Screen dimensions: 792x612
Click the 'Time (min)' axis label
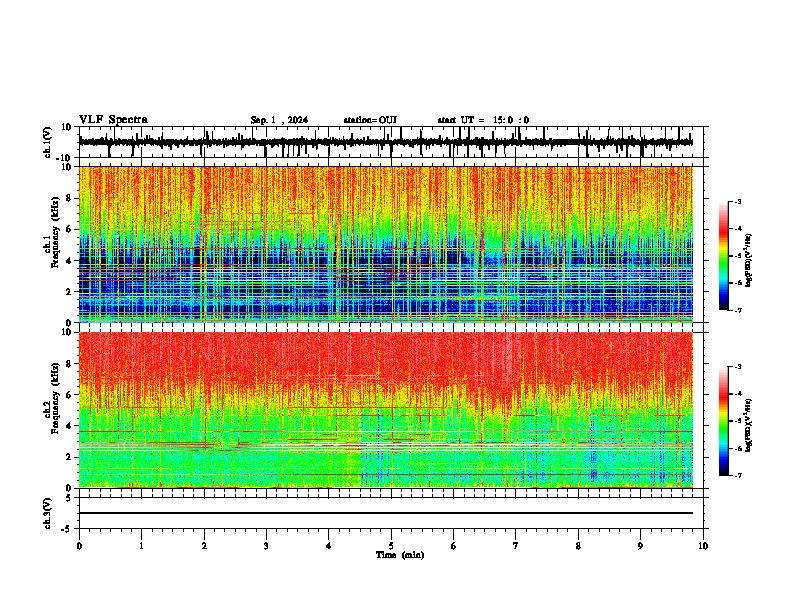400,555
